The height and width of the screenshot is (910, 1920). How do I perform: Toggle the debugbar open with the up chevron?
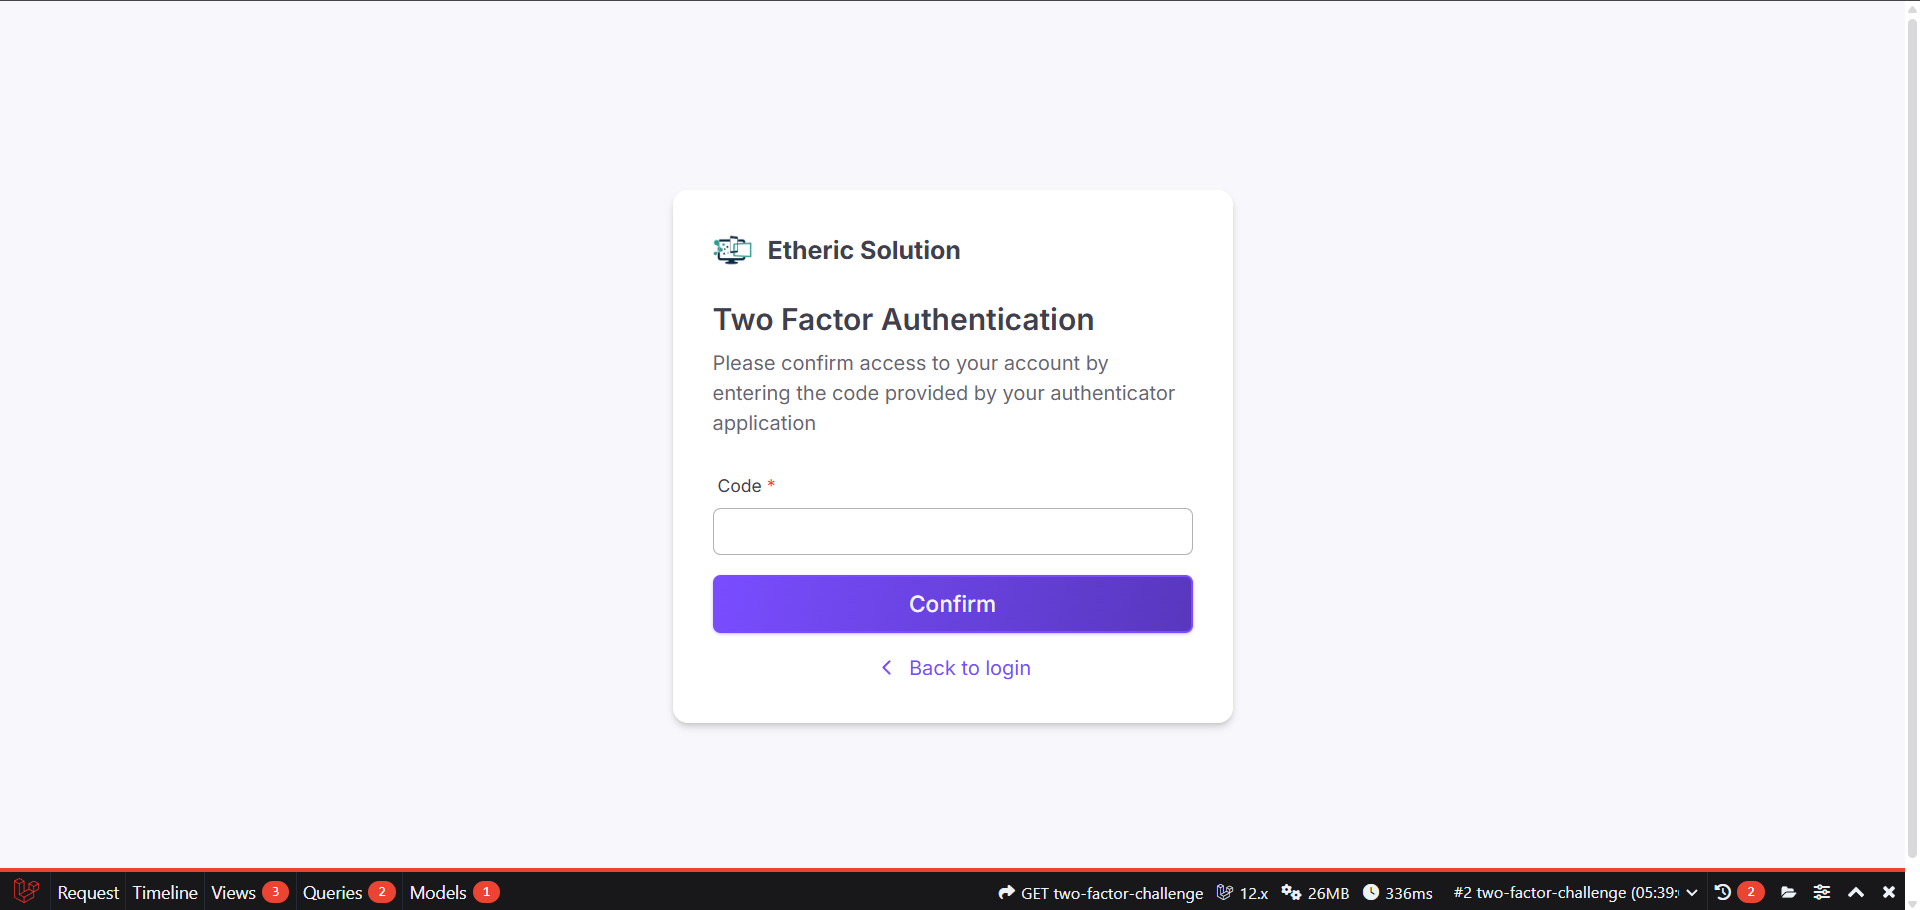[1856, 892]
